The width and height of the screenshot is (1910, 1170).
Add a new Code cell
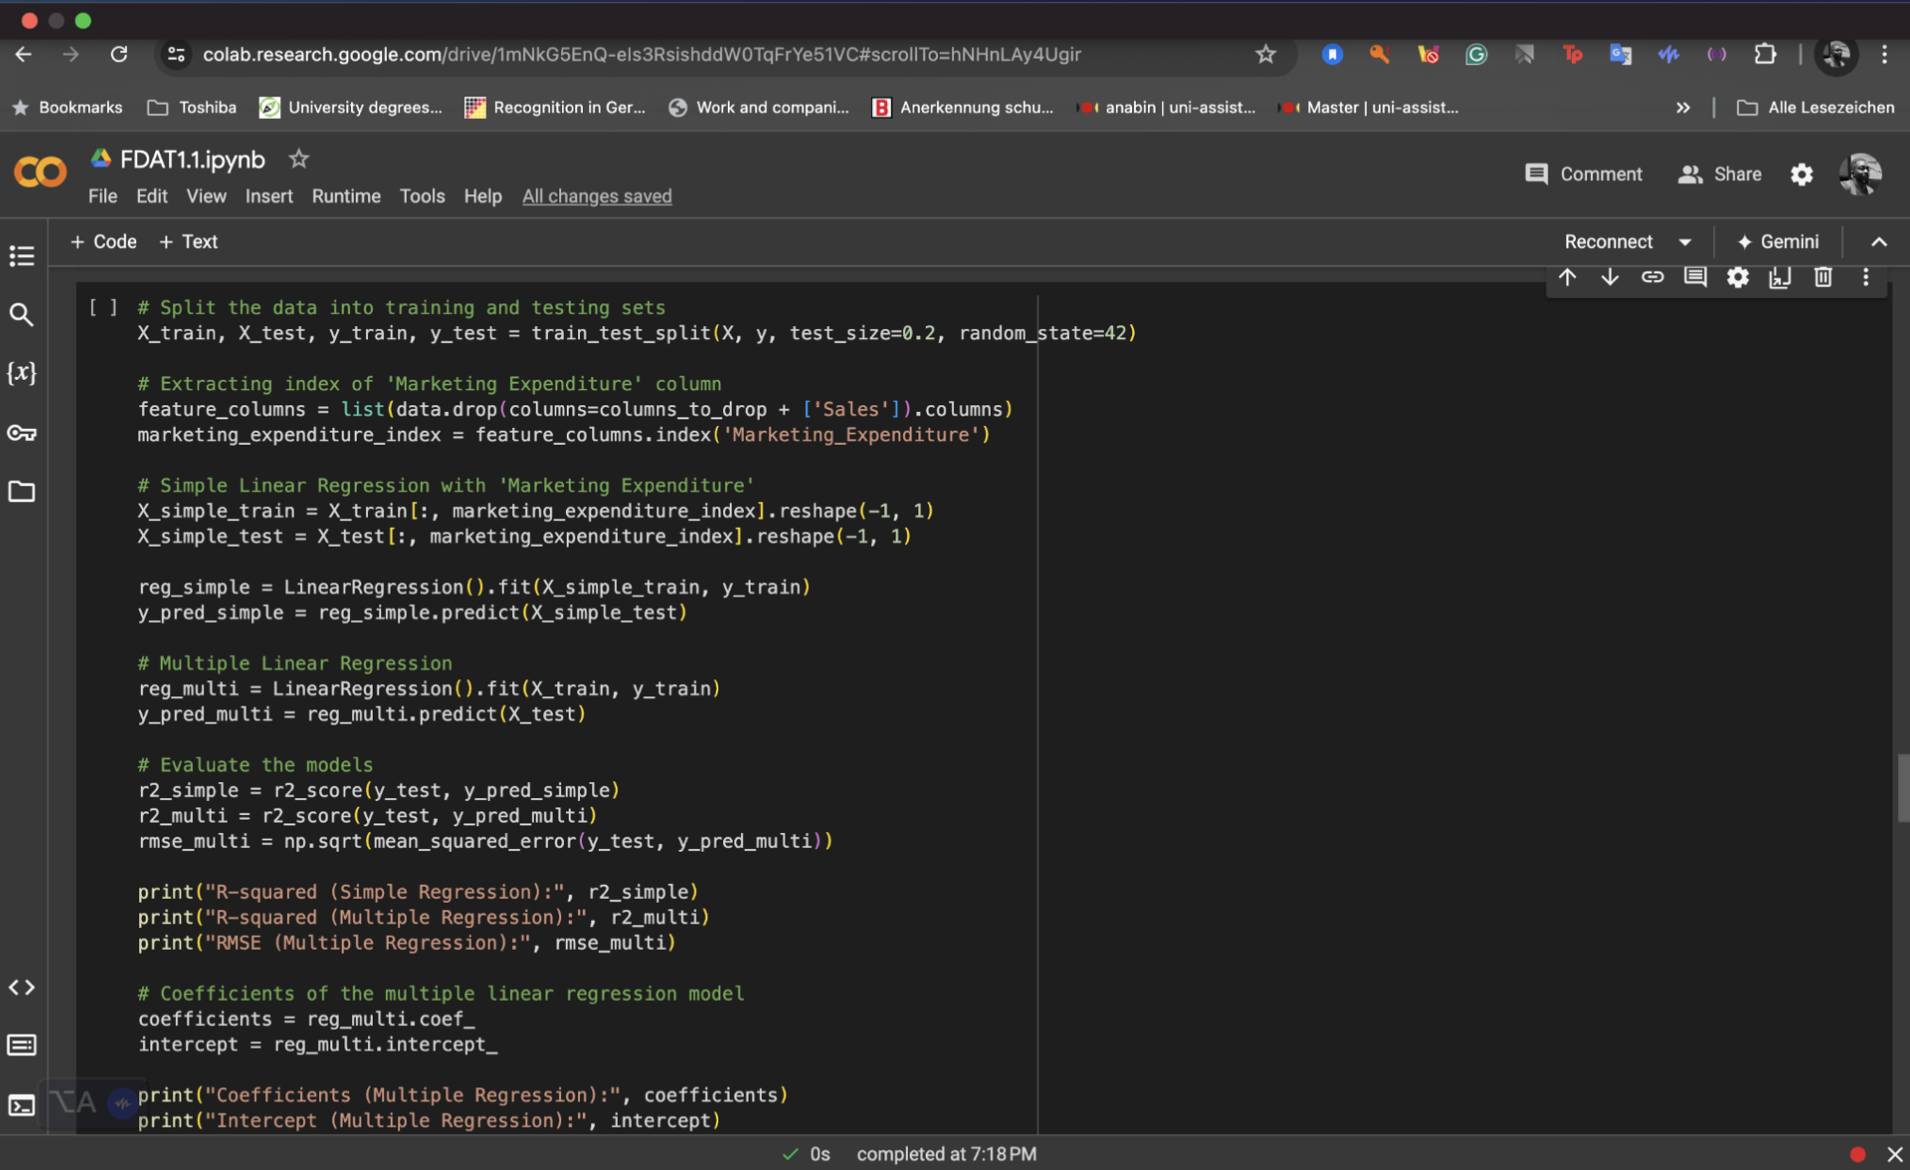point(103,242)
